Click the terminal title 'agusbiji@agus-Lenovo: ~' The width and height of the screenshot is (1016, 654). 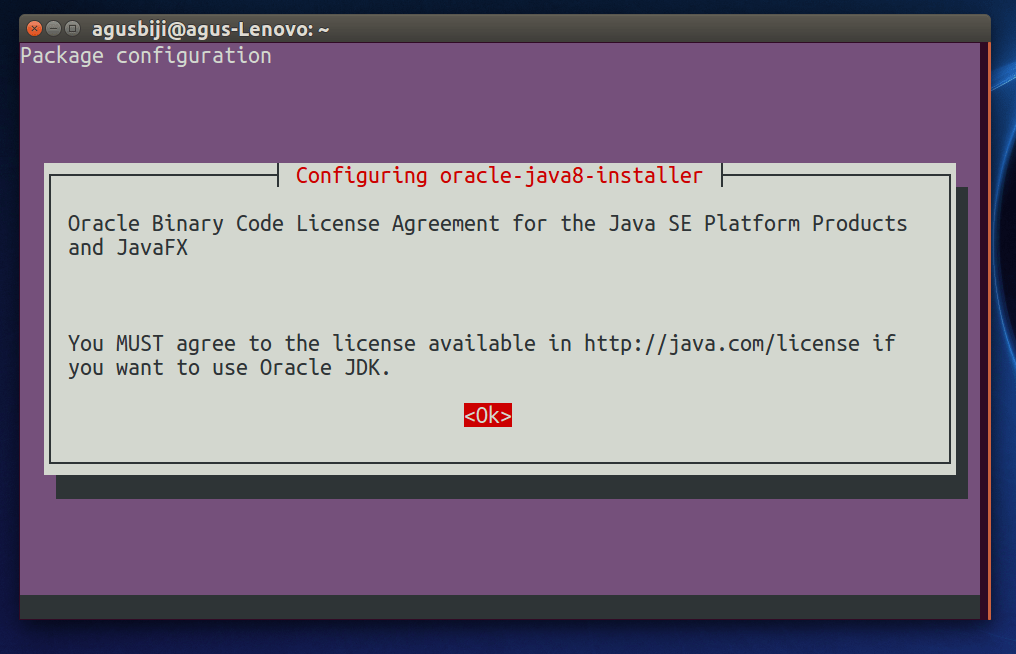(x=211, y=29)
